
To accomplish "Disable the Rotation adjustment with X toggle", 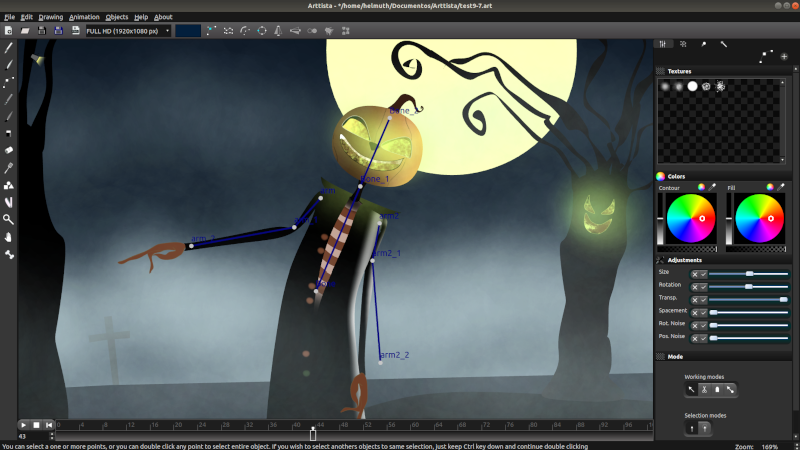I will pyautogui.click(x=694, y=286).
